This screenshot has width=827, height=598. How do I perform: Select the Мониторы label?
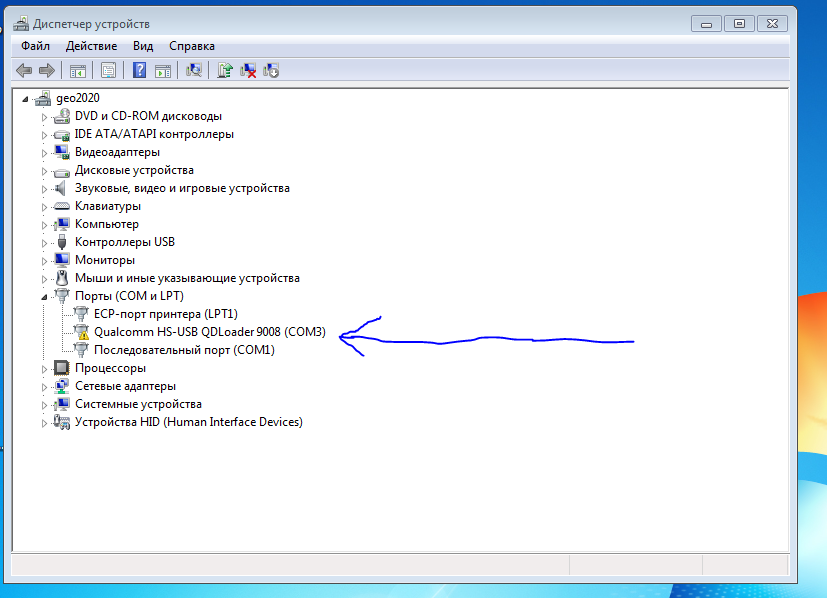105,259
